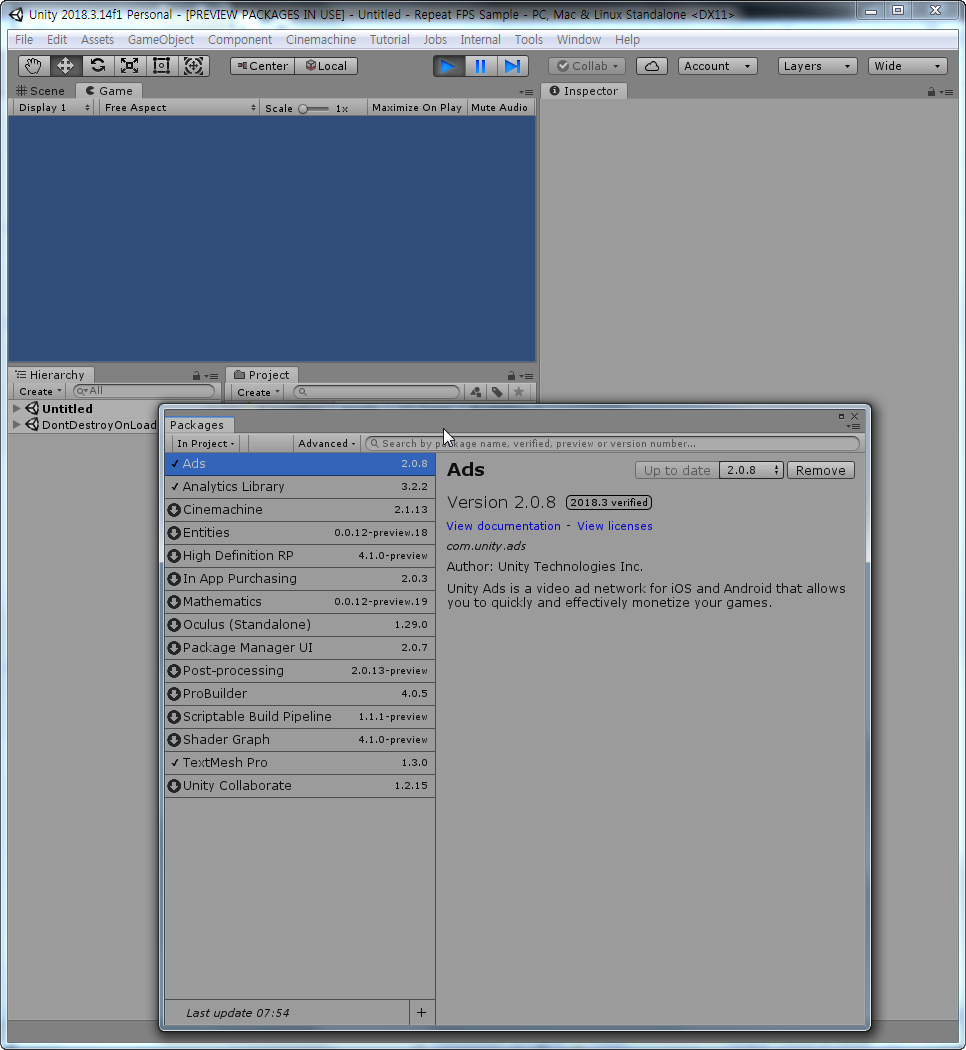Screen dimensions: 966x1050
Task: Open the Jobs menu
Action: tap(434, 40)
